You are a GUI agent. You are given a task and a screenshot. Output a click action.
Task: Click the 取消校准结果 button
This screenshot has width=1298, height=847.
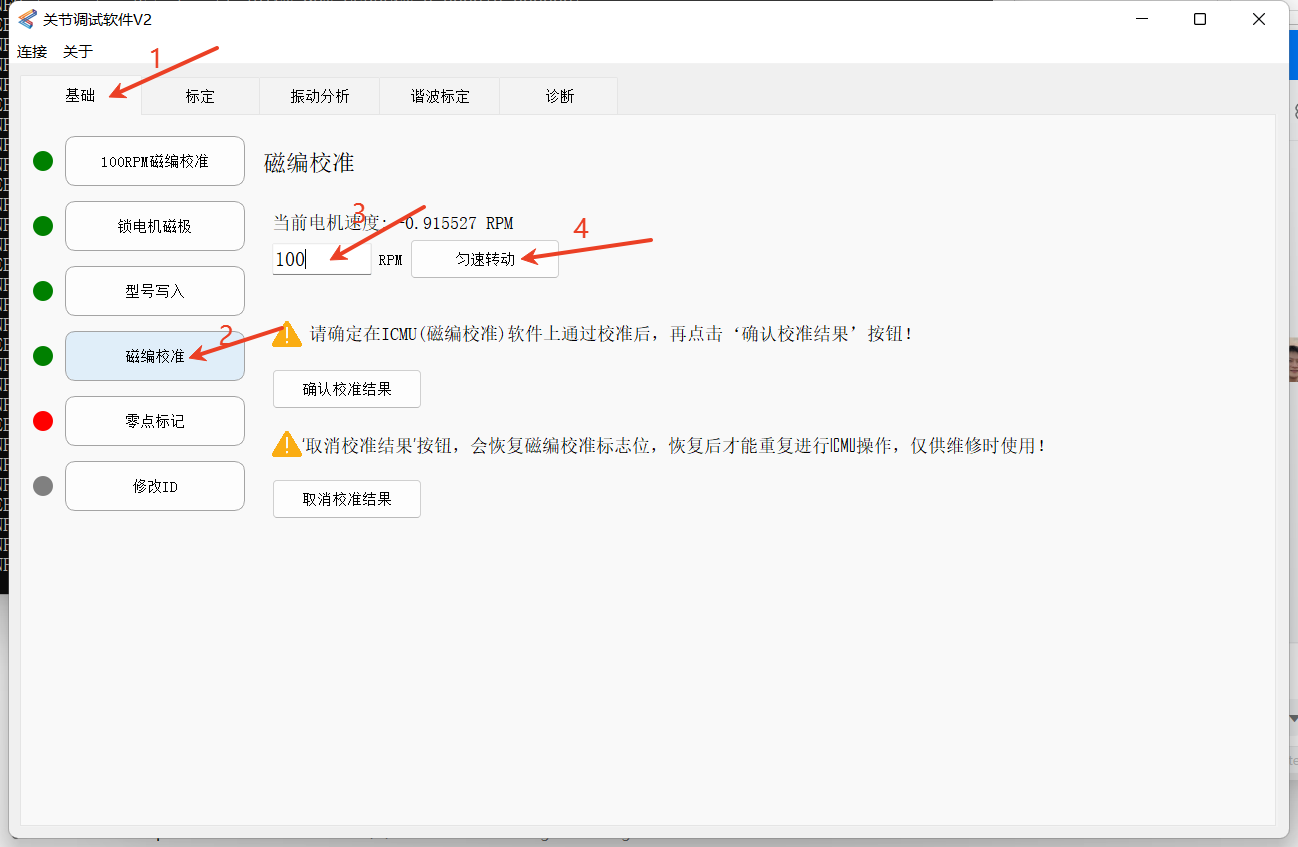click(347, 499)
